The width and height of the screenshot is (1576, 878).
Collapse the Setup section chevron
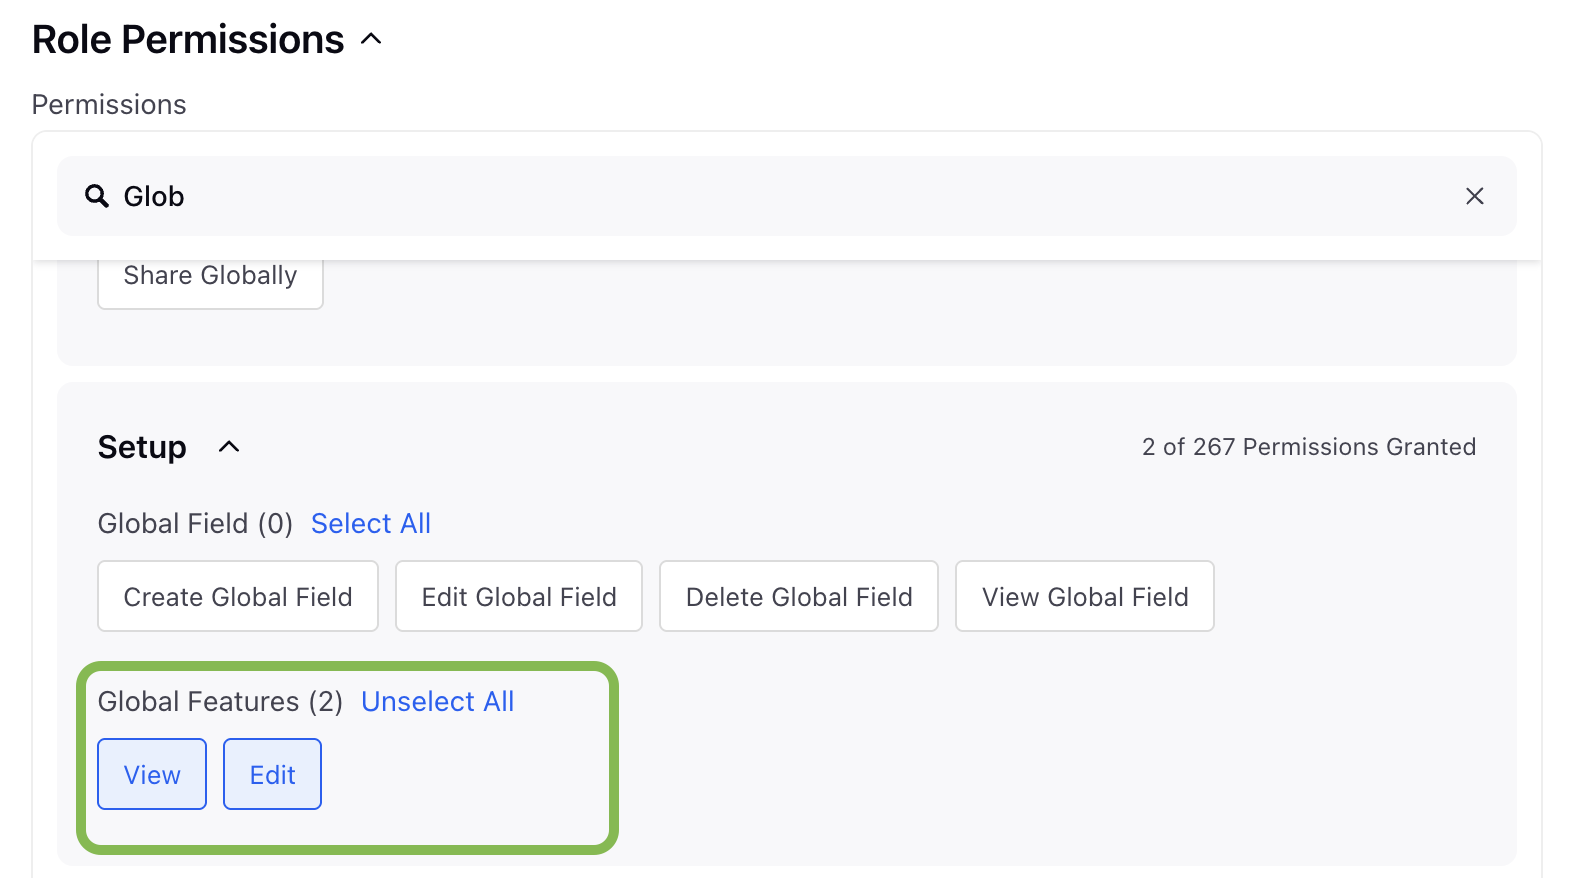pyautogui.click(x=229, y=447)
